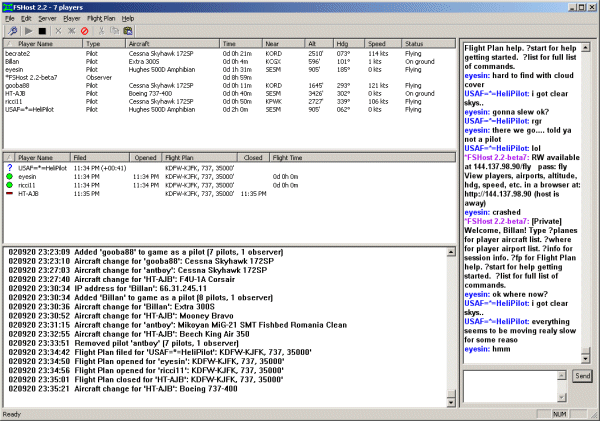This screenshot has height=421, width=600.
Task: Open the Player menu
Action: 72,18
